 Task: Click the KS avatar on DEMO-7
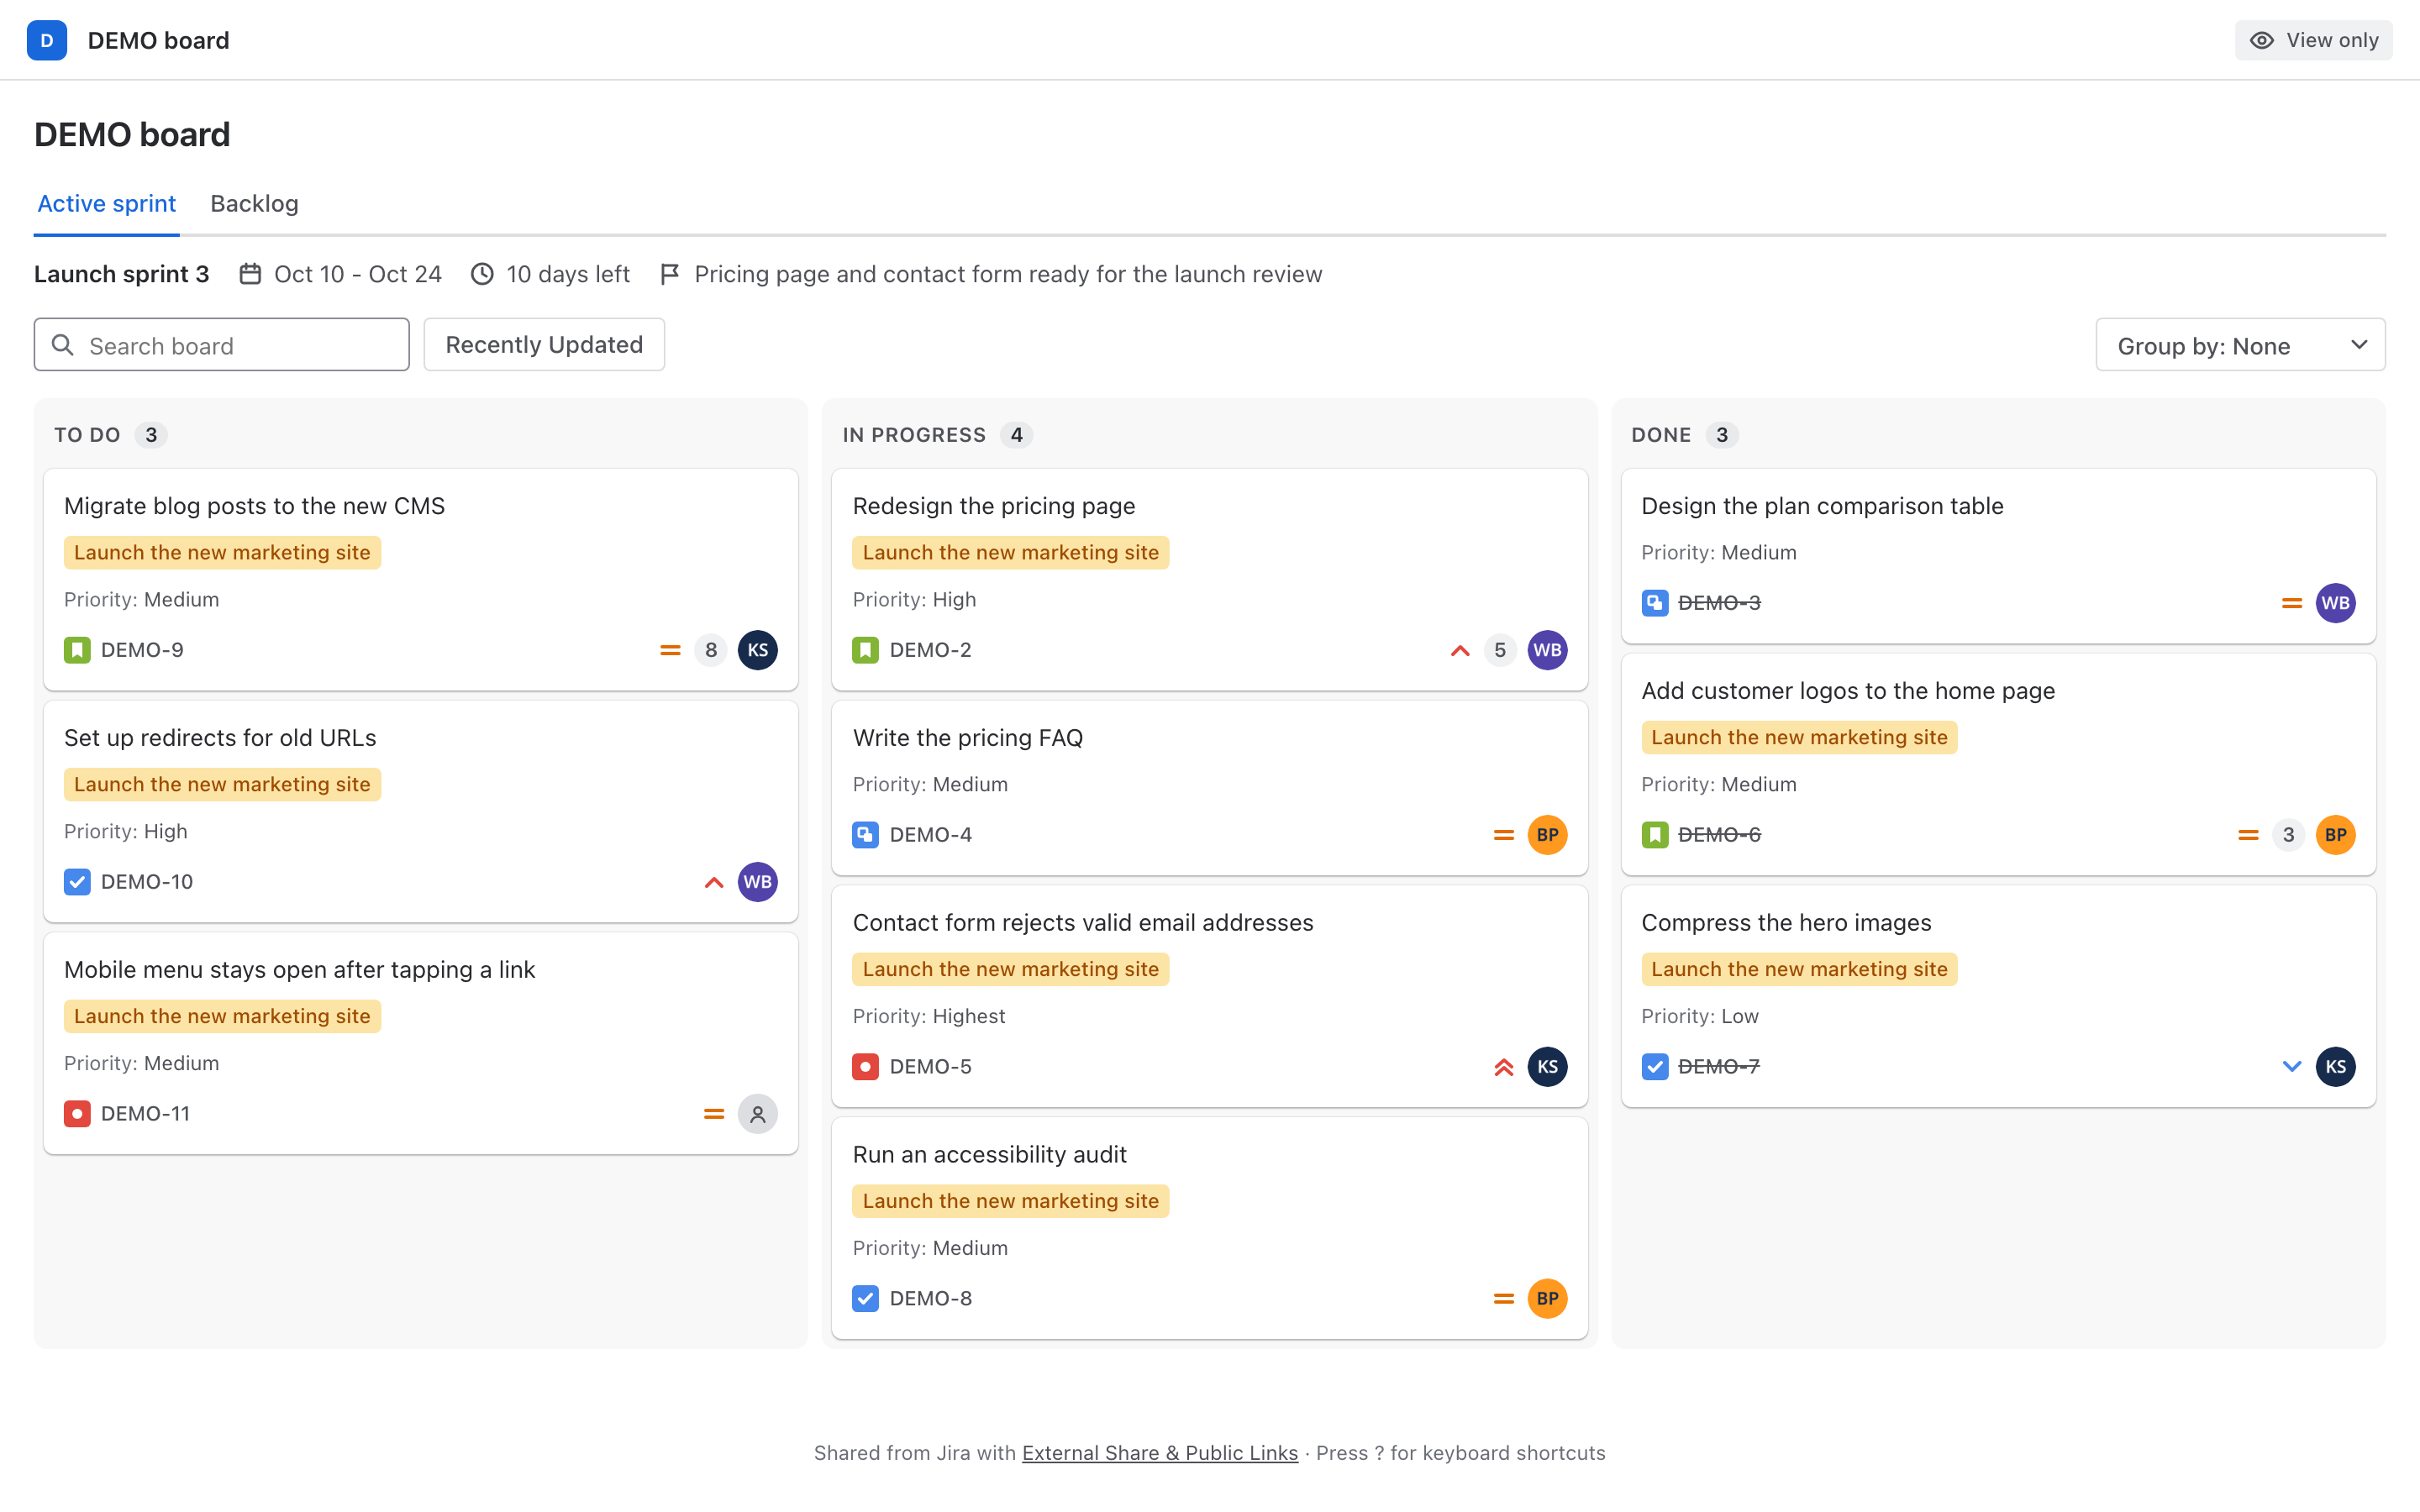coord(2336,1067)
